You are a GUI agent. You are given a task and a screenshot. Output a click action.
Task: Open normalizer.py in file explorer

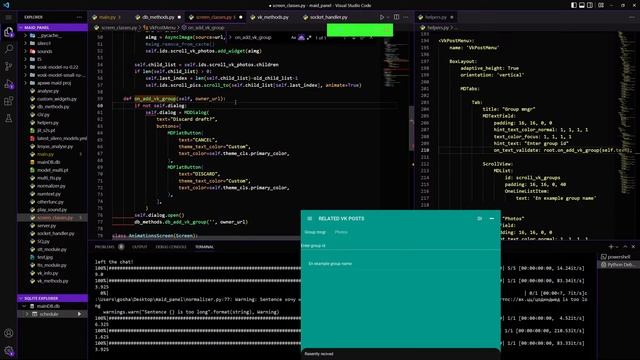click(51, 186)
